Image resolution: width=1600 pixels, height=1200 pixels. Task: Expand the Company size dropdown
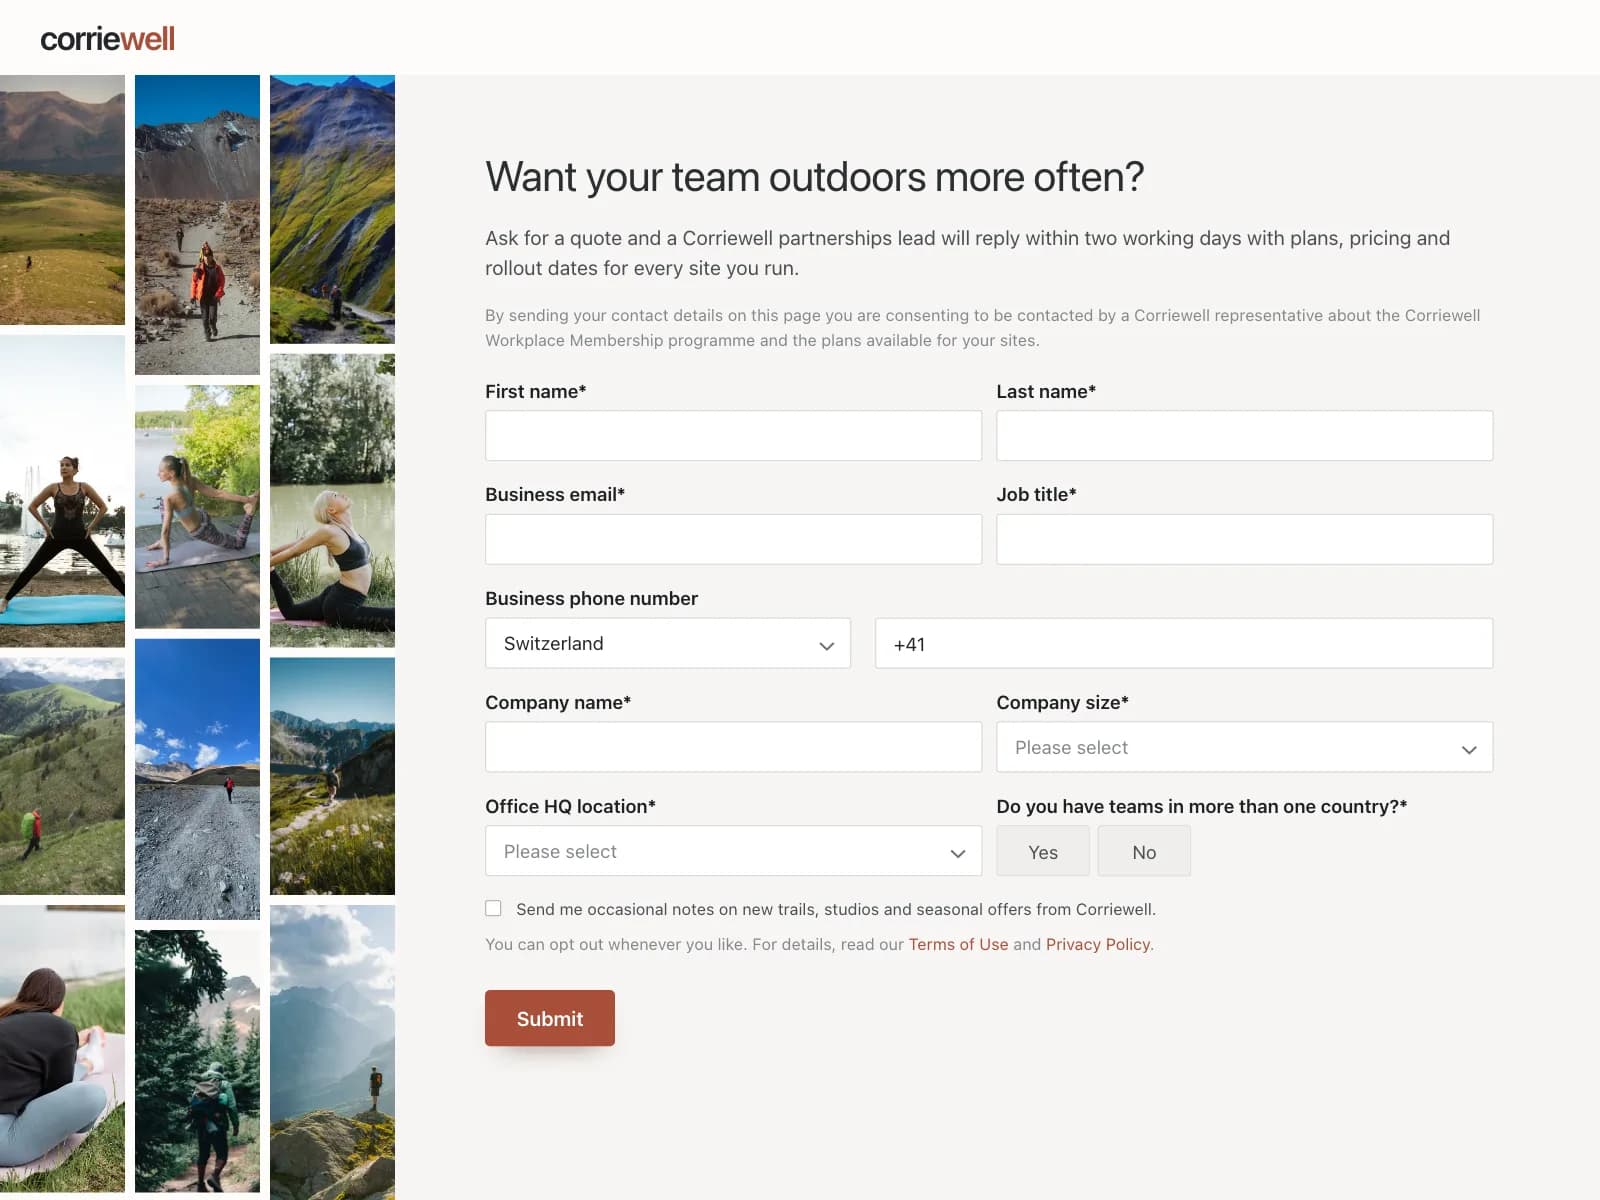tap(1244, 747)
